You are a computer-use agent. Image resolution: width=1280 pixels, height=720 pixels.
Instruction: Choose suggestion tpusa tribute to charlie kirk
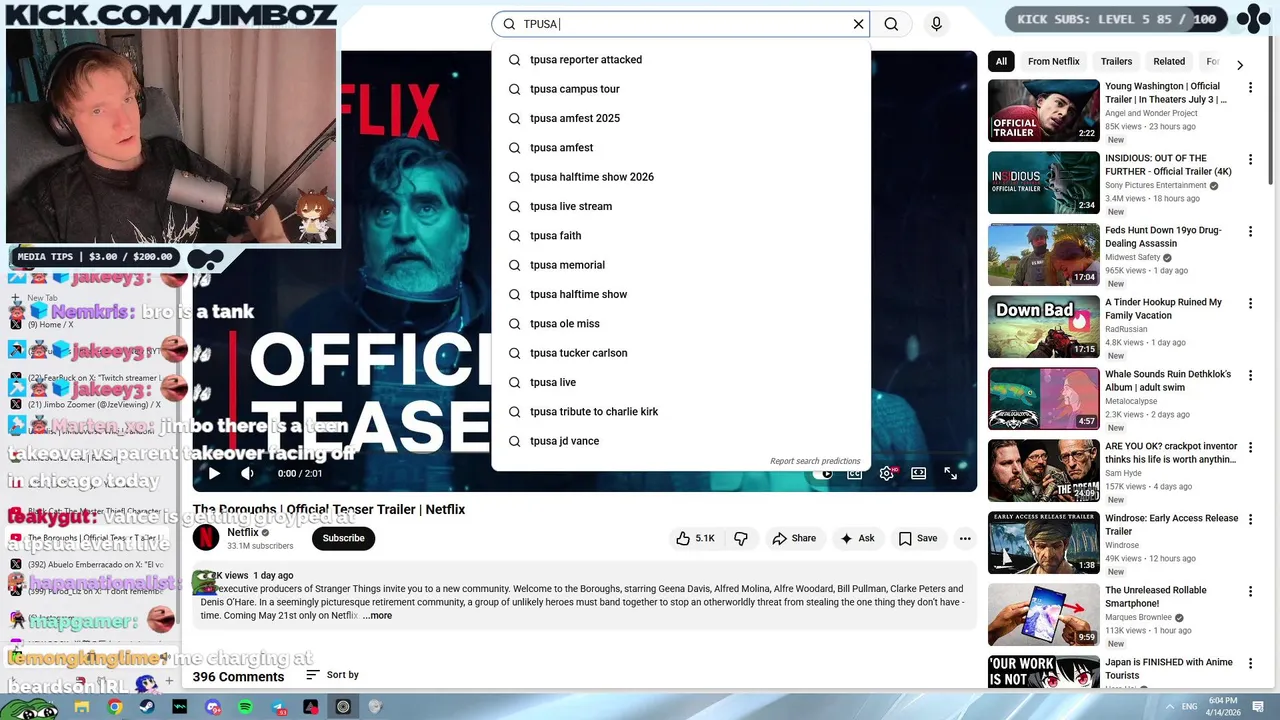click(681, 412)
